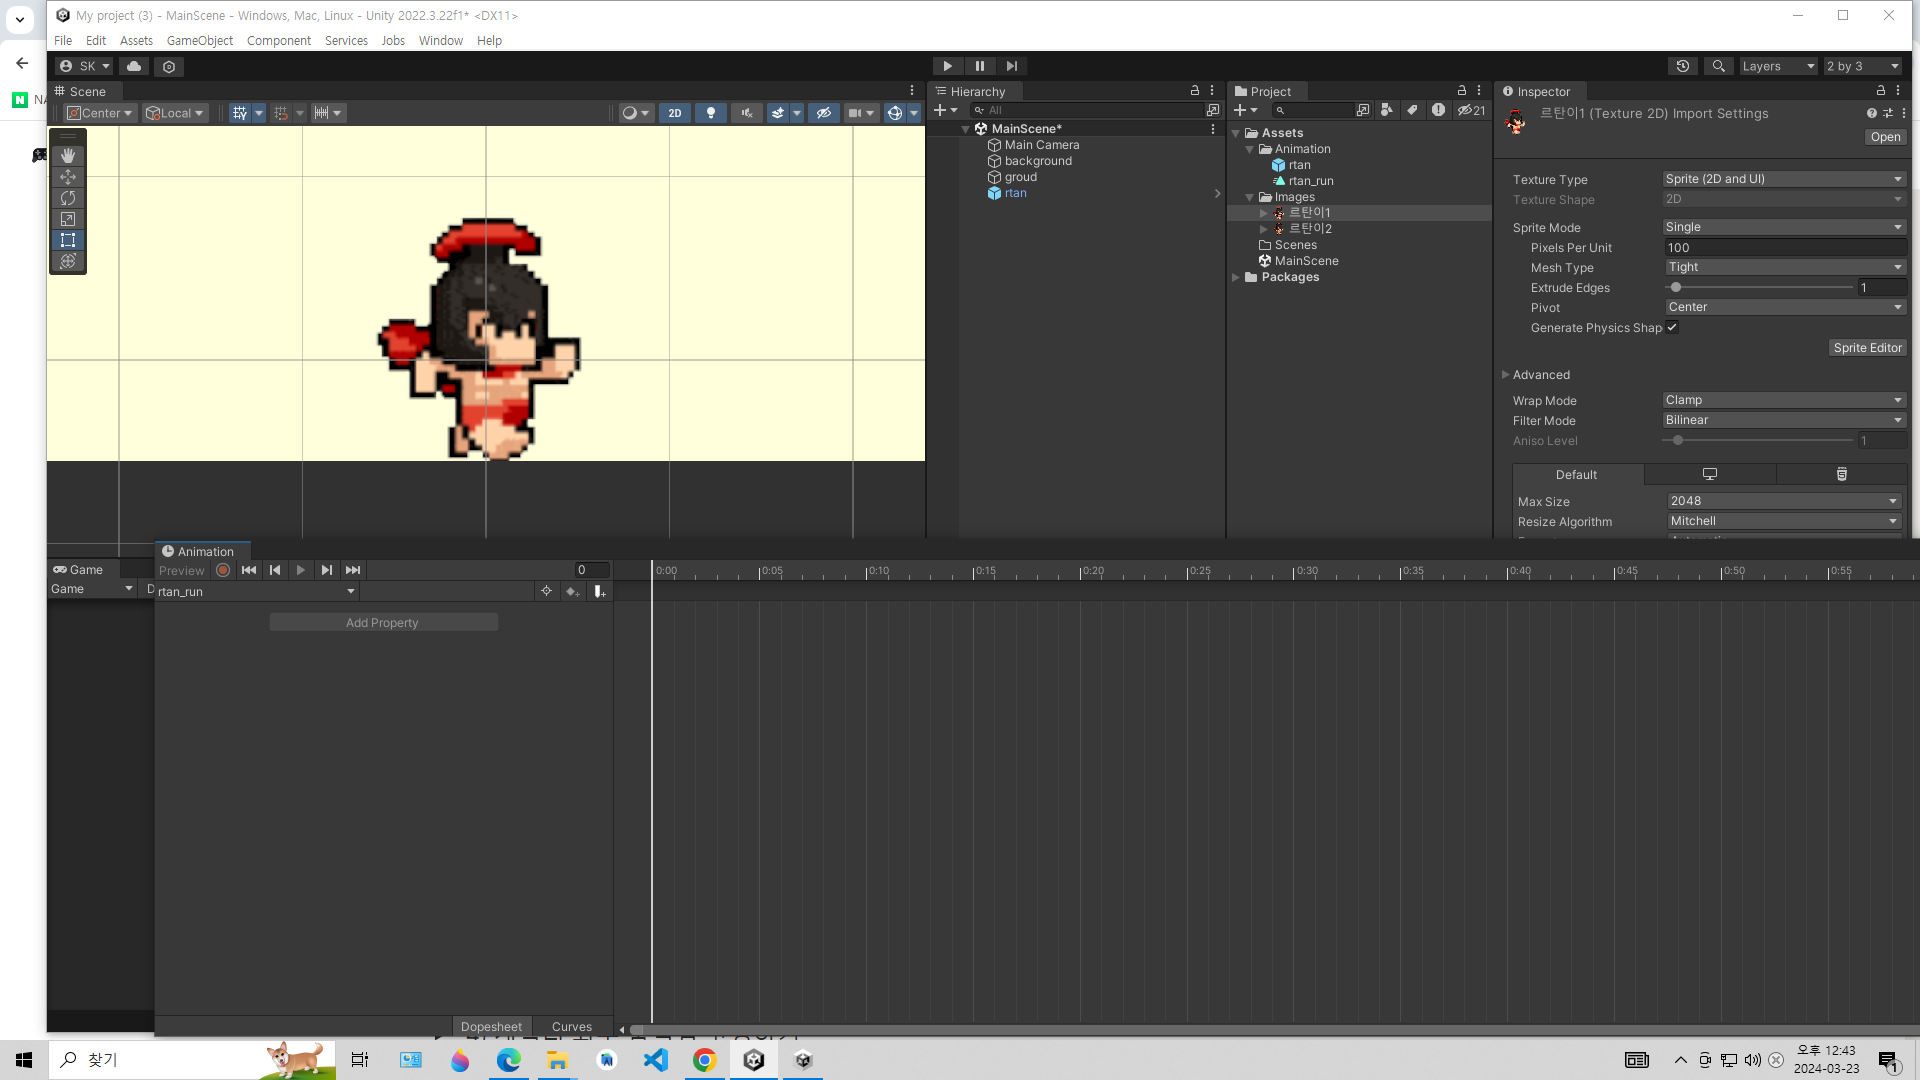Toggle scene audio mute icon
1920x1080 pixels.
[746, 113]
